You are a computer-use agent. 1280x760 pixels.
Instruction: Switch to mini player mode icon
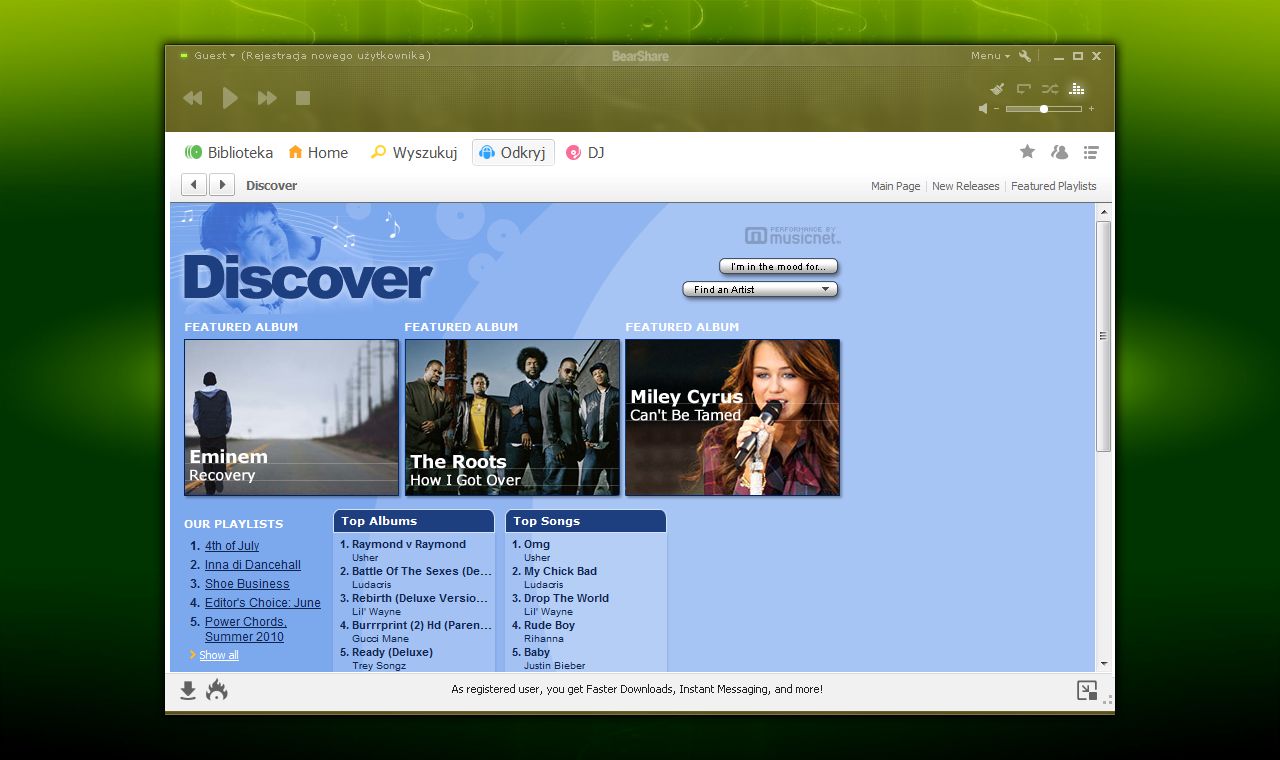tap(1087, 690)
